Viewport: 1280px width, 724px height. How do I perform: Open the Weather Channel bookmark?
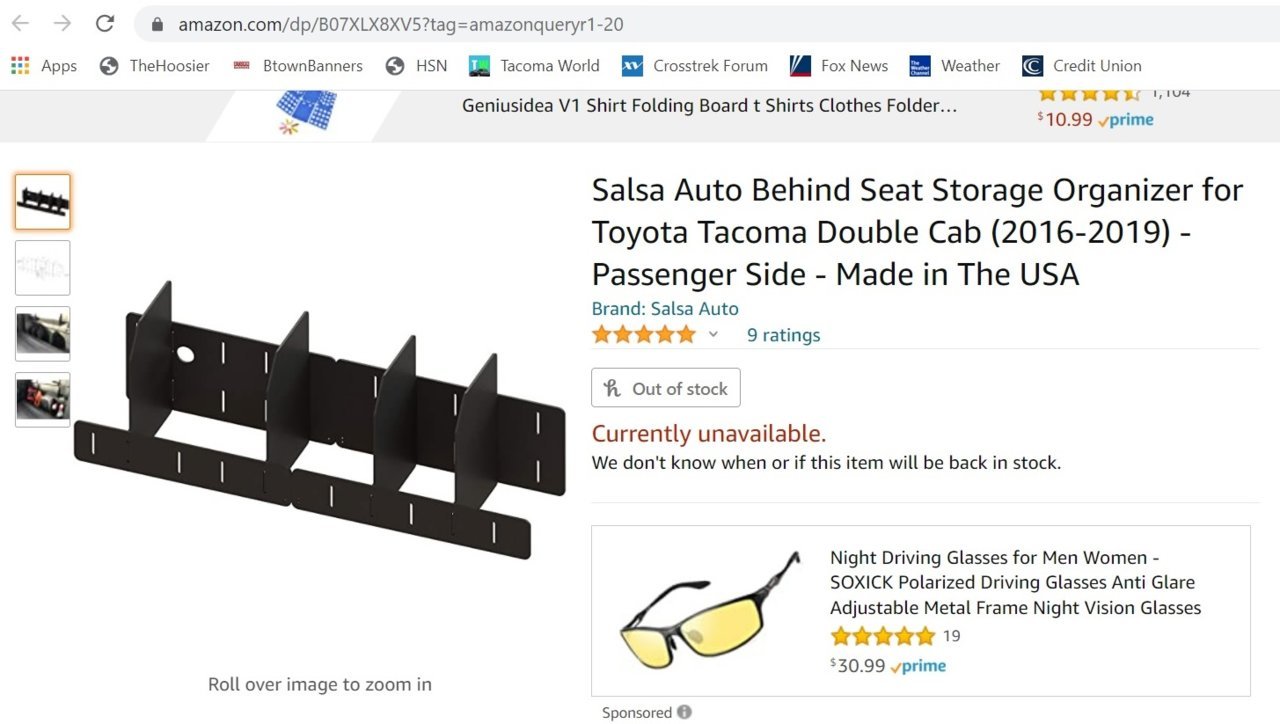pos(955,66)
